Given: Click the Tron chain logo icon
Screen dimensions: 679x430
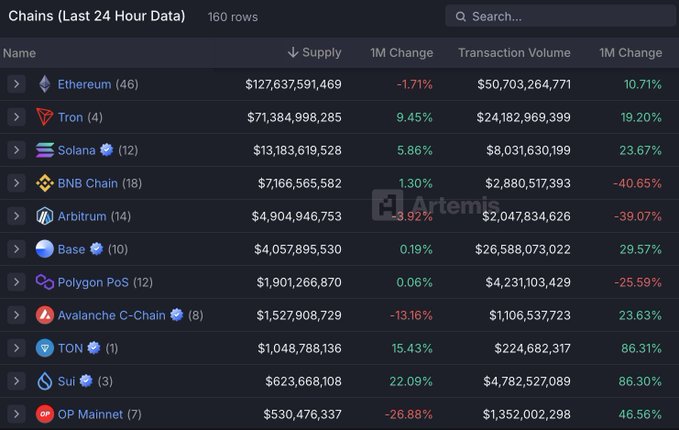Looking at the screenshot, I should 44,117.
